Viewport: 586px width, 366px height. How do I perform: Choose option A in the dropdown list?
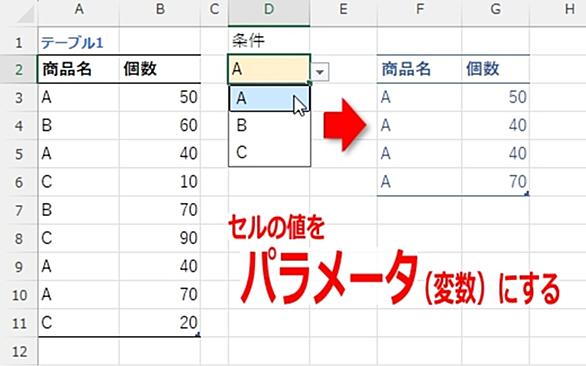coord(269,99)
